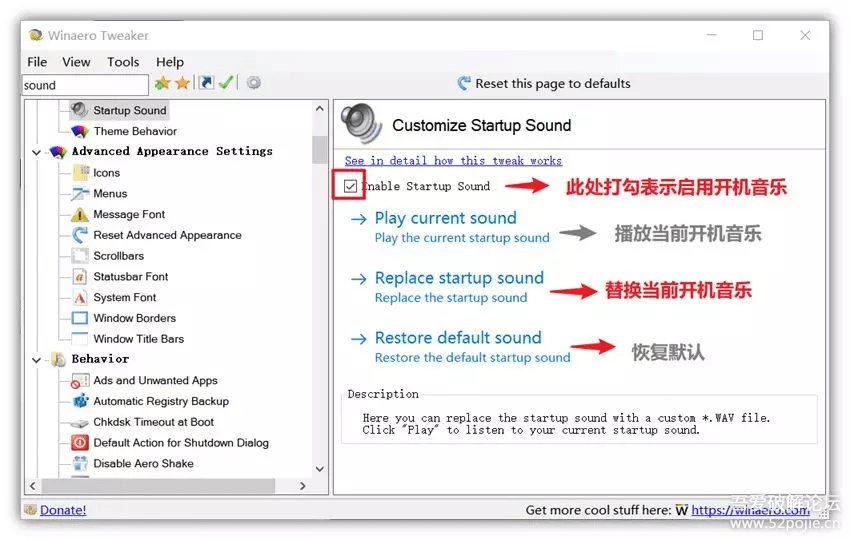This screenshot has width=850, height=540.
Task: Open settings via the gear icon
Action: (254, 84)
